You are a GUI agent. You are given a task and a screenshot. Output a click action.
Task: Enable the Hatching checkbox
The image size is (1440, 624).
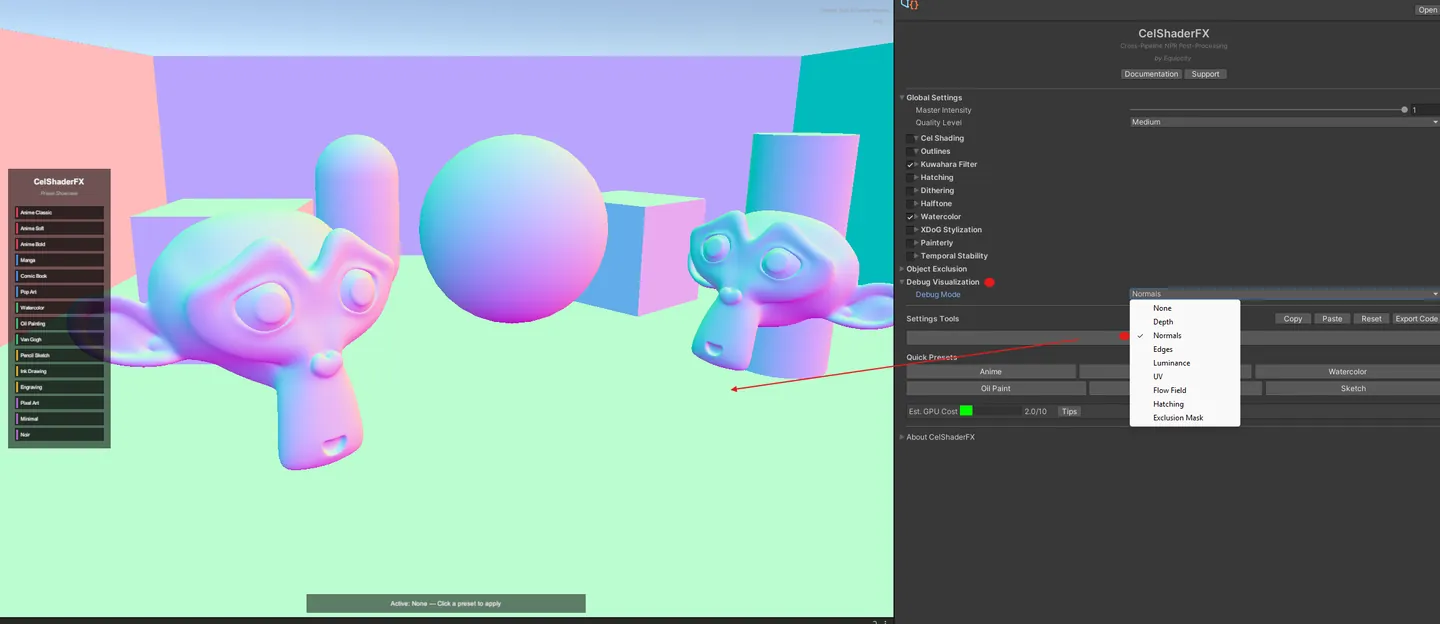pyautogui.click(x=910, y=177)
